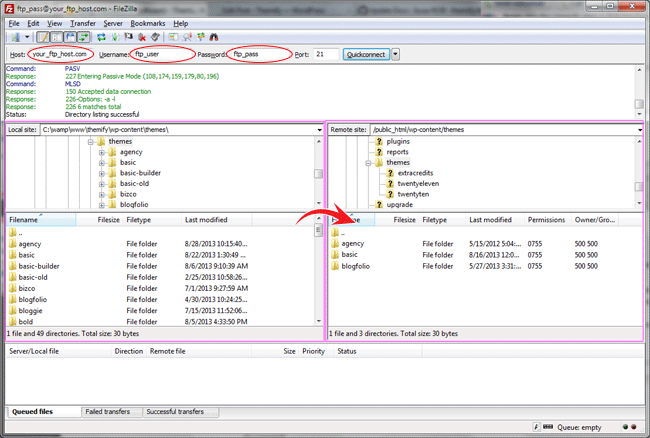Viewport: 650px width, 438px height.
Task: Click the encryption icon in the status bar
Action: (x=536, y=427)
